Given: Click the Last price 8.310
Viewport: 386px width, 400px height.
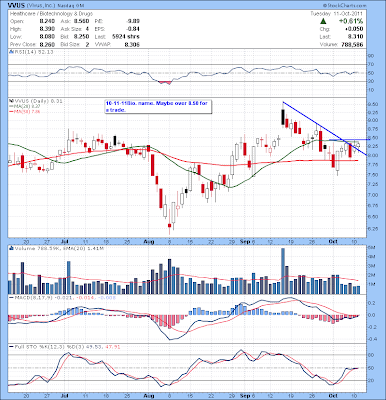Looking at the screenshot, I should (357, 37).
